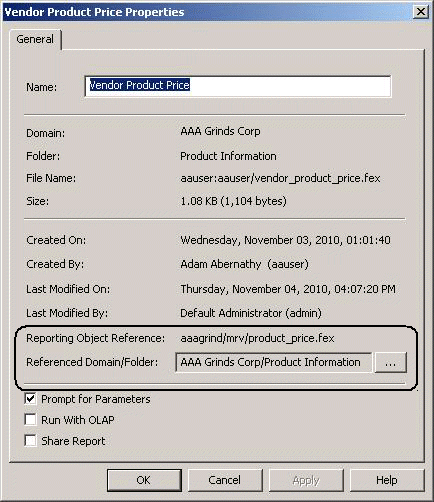
Task: Click the Run With OLAP label
Action: (x=78, y=420)
